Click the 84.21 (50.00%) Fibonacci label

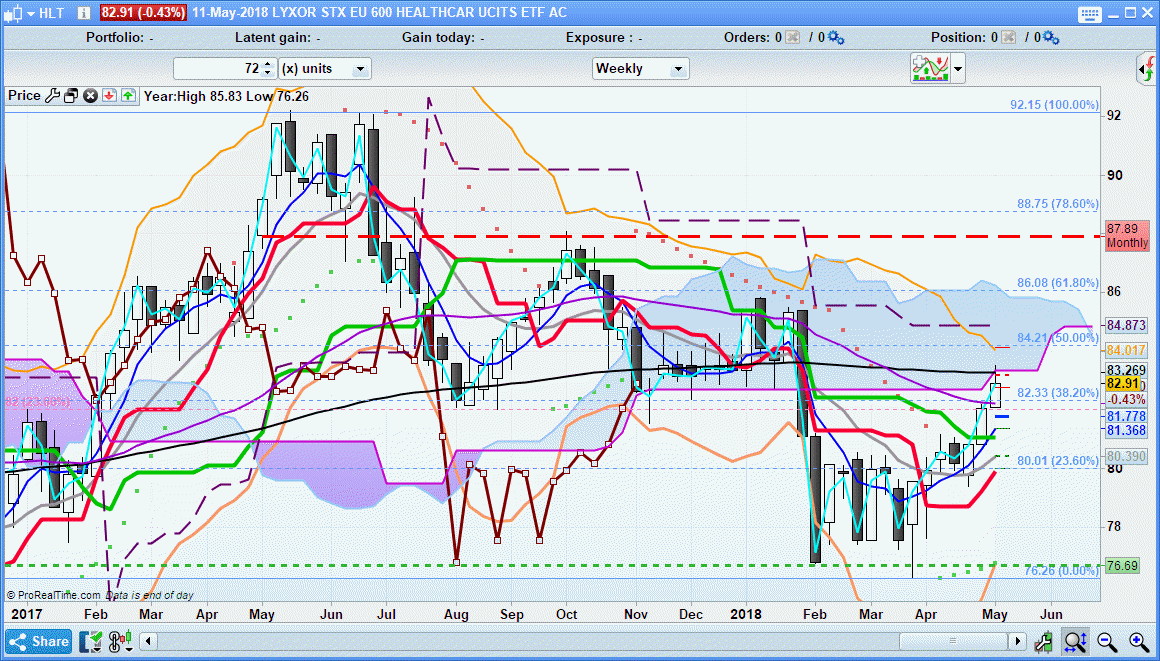tap(1058, 338)
